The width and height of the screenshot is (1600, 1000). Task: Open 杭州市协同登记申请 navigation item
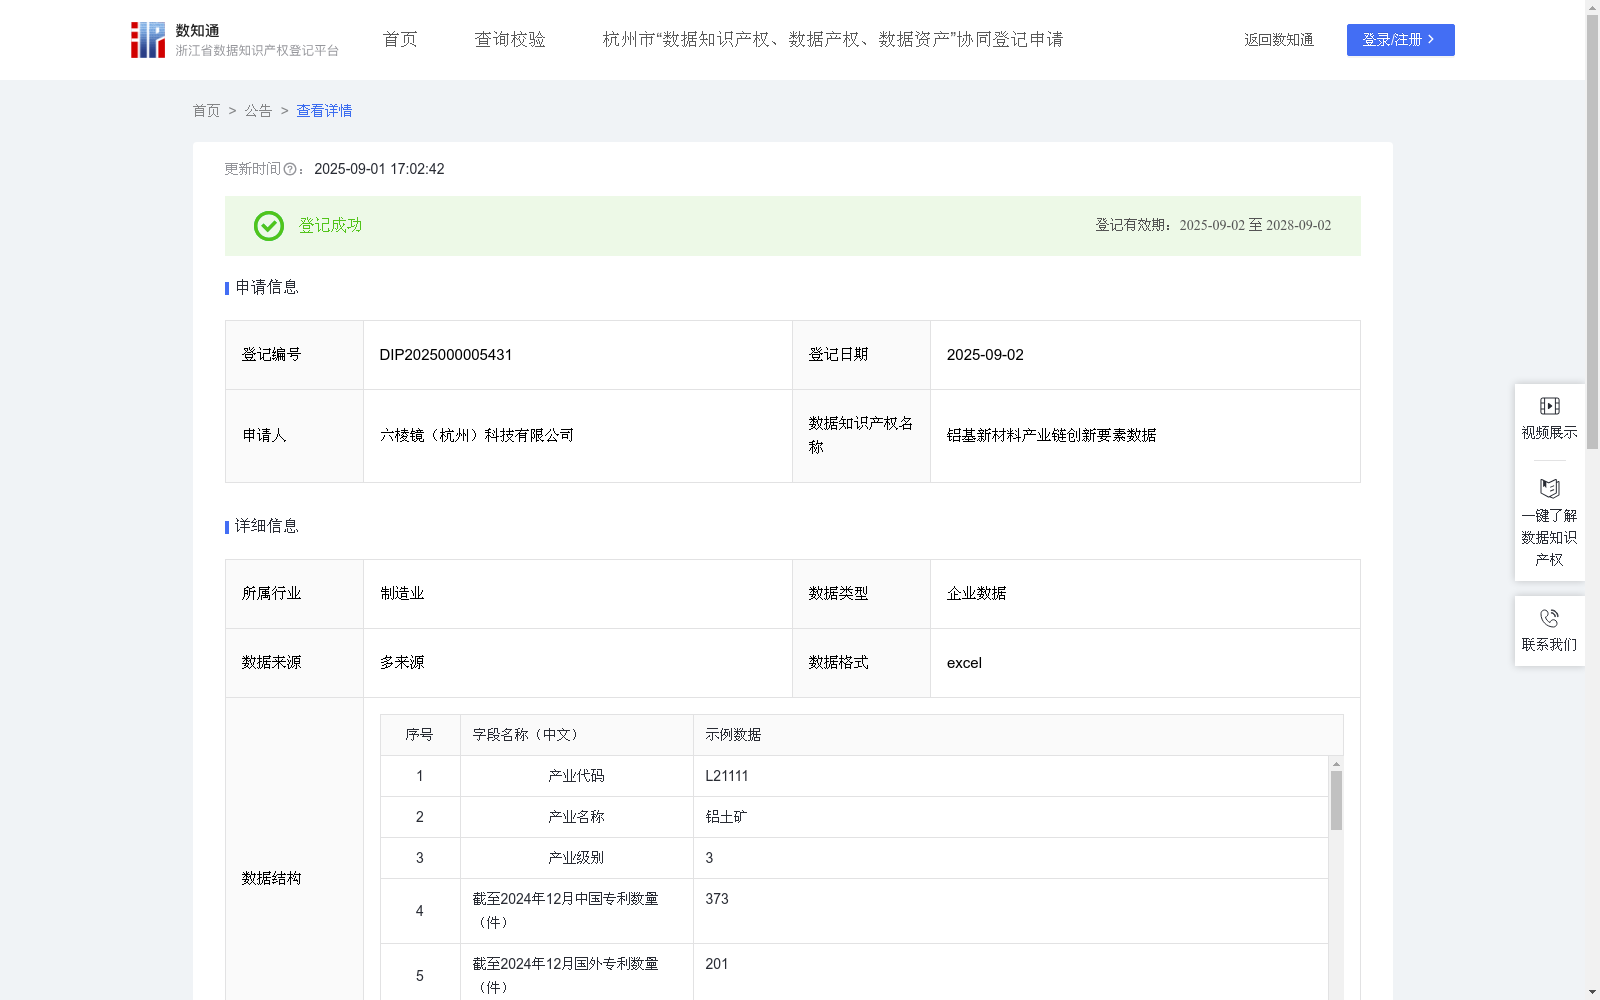point(833,40)
